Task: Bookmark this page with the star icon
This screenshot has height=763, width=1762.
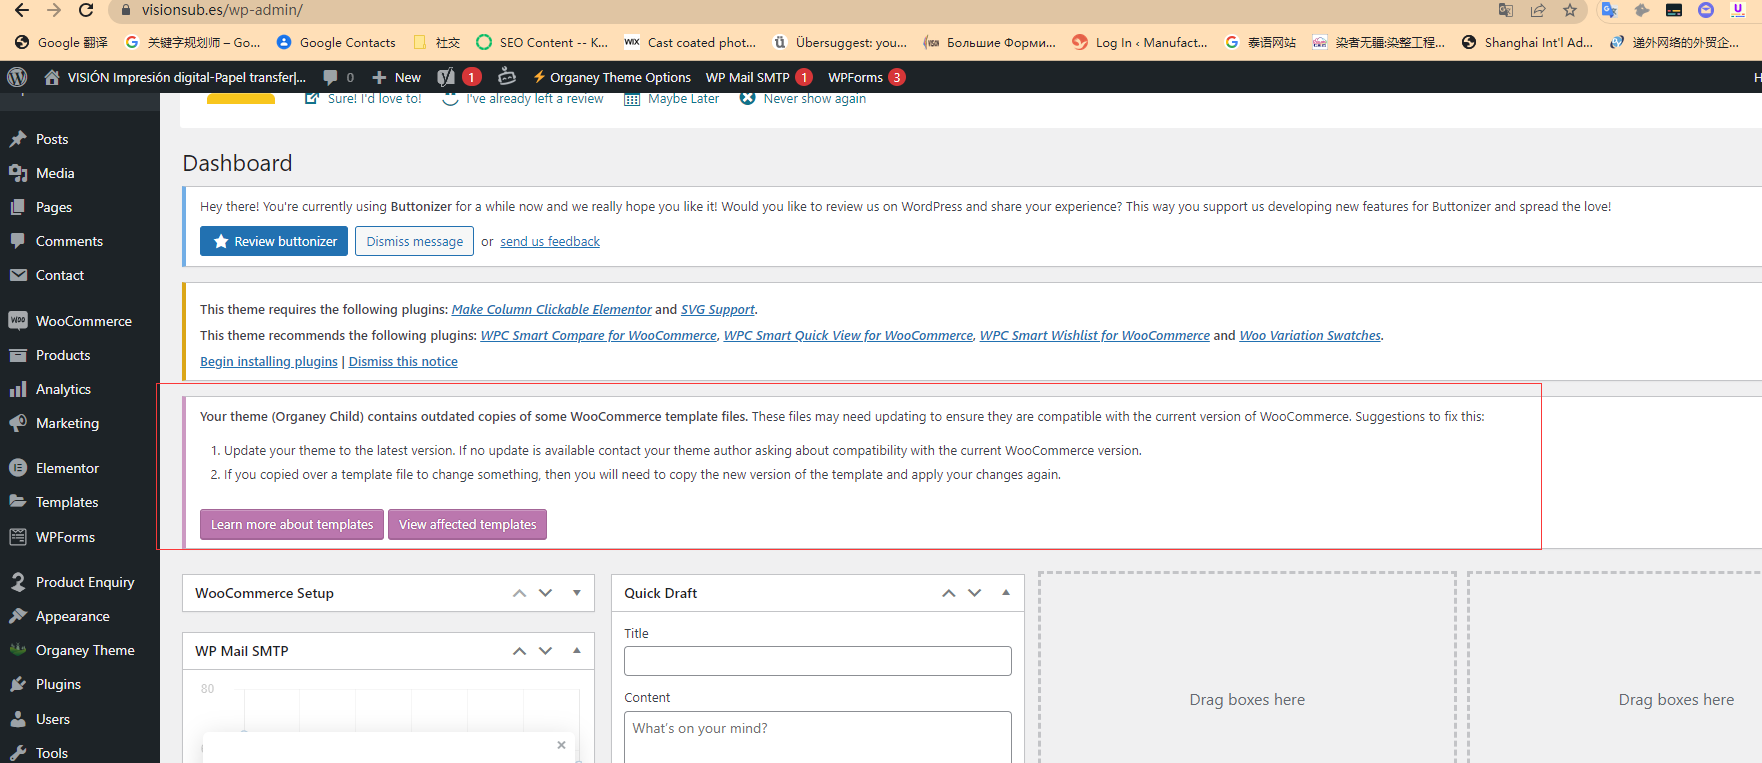Action: pos(1570,10)
